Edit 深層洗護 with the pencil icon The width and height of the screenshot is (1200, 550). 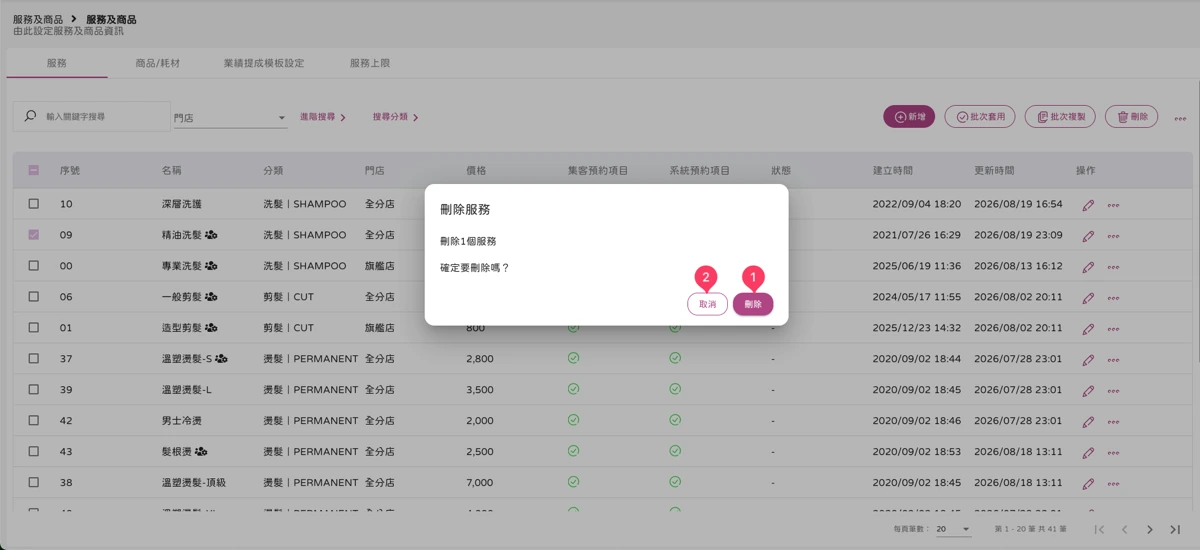(1088, 205)
